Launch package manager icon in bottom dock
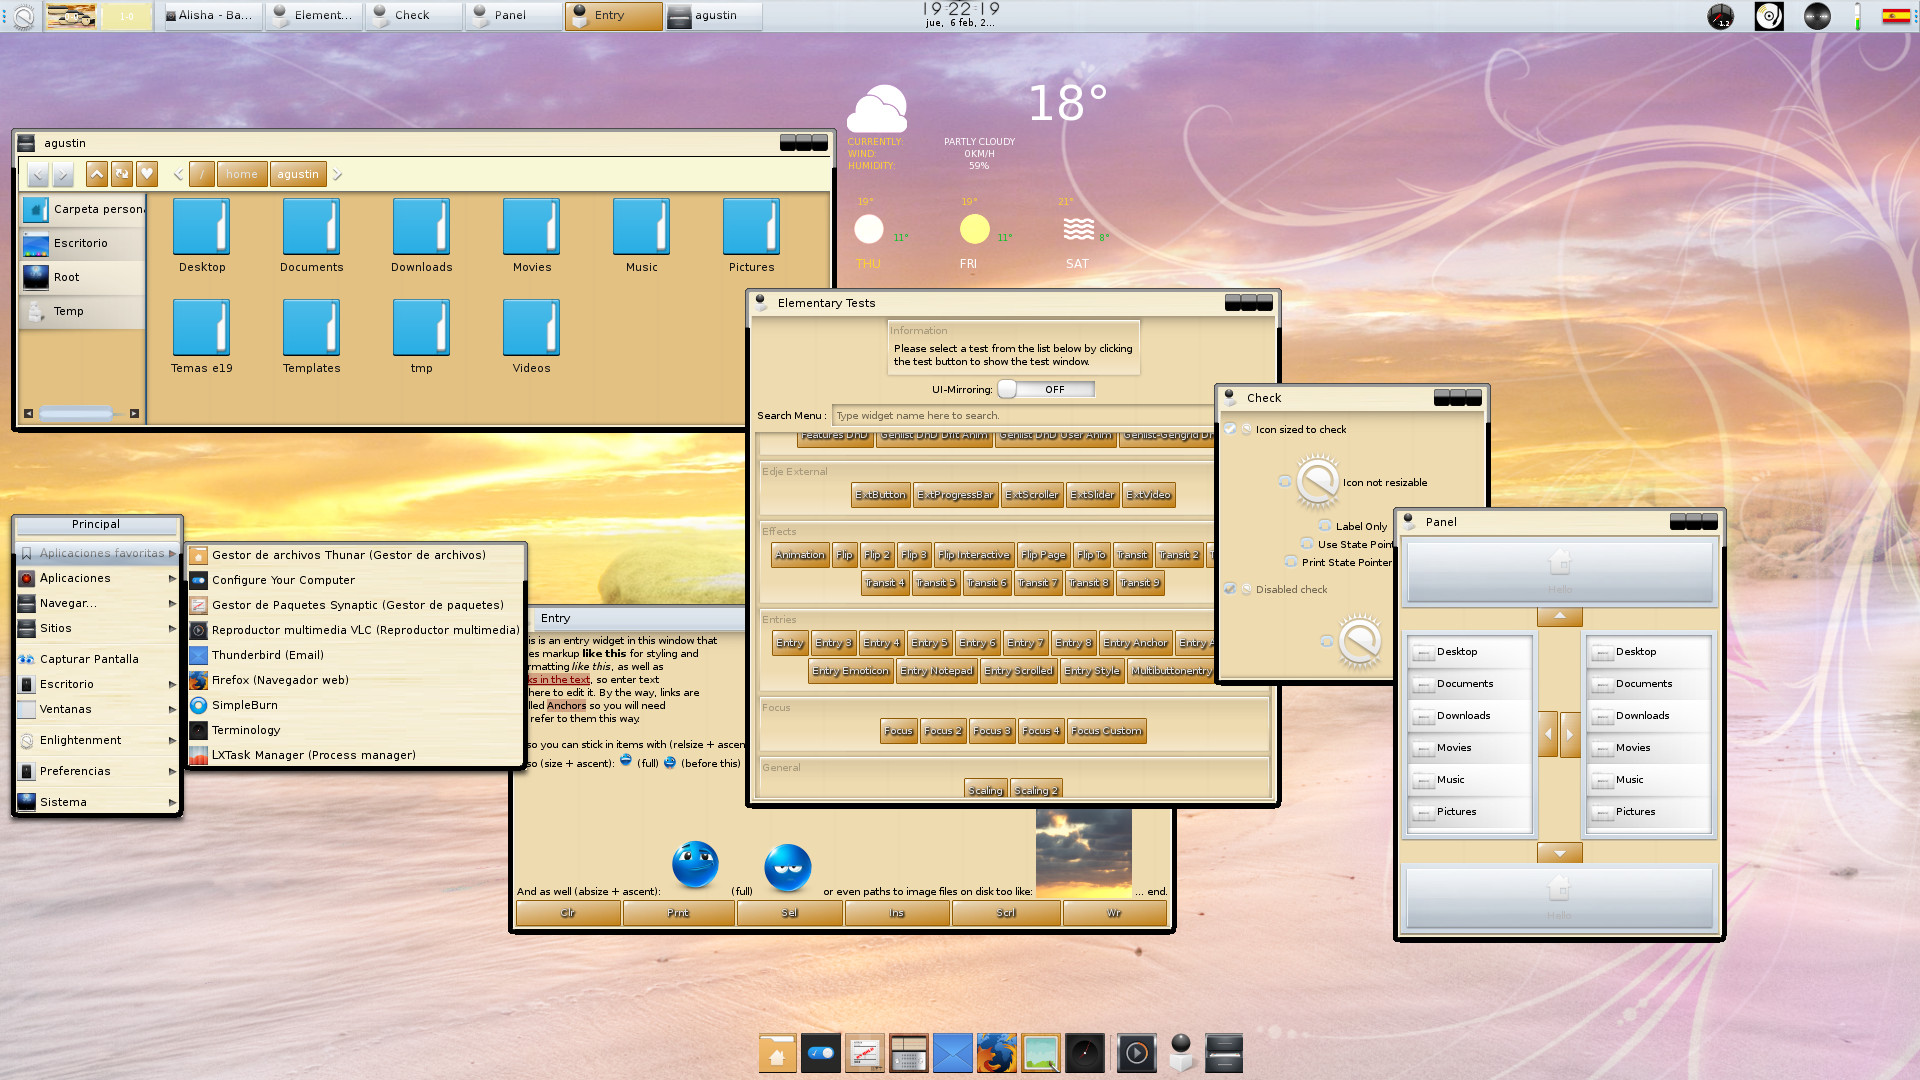Viewport: 1920px width, 1080px height. pyautogui.click(x=865, y=1053)
